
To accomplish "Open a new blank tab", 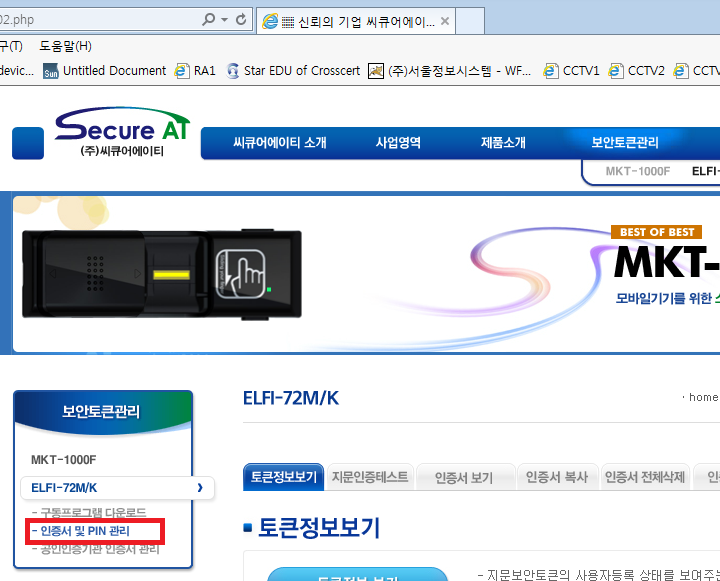I will (470, 21).
